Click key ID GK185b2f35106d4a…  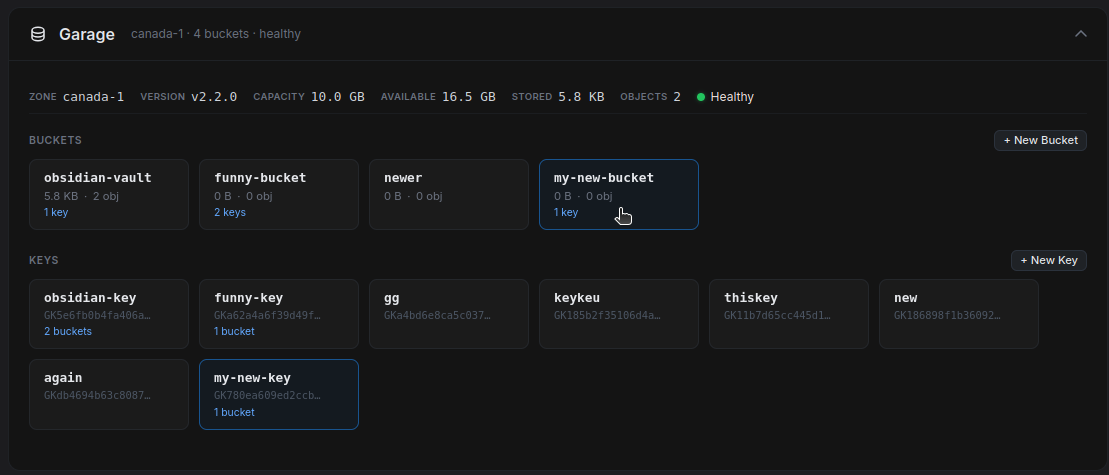[x=607, y=315]
